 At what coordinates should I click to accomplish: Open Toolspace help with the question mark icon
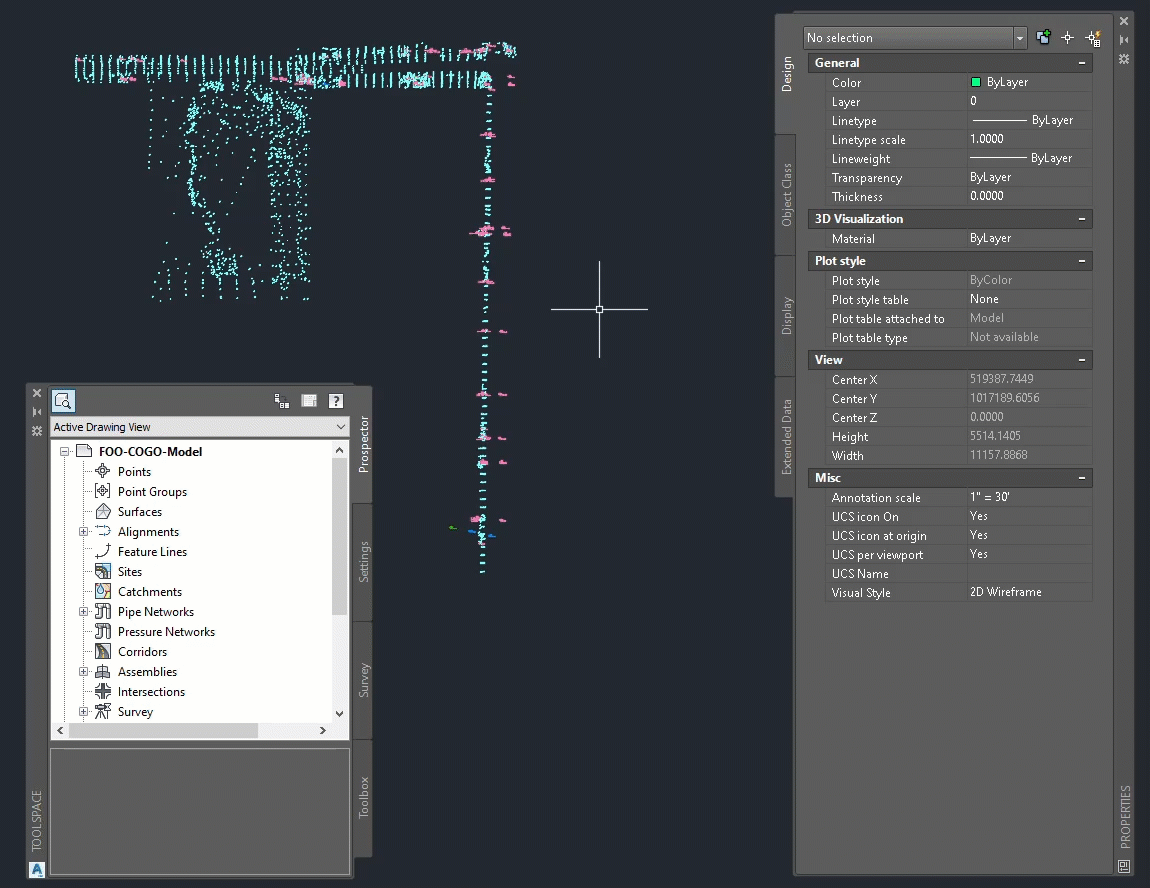(x=335, y=400)
